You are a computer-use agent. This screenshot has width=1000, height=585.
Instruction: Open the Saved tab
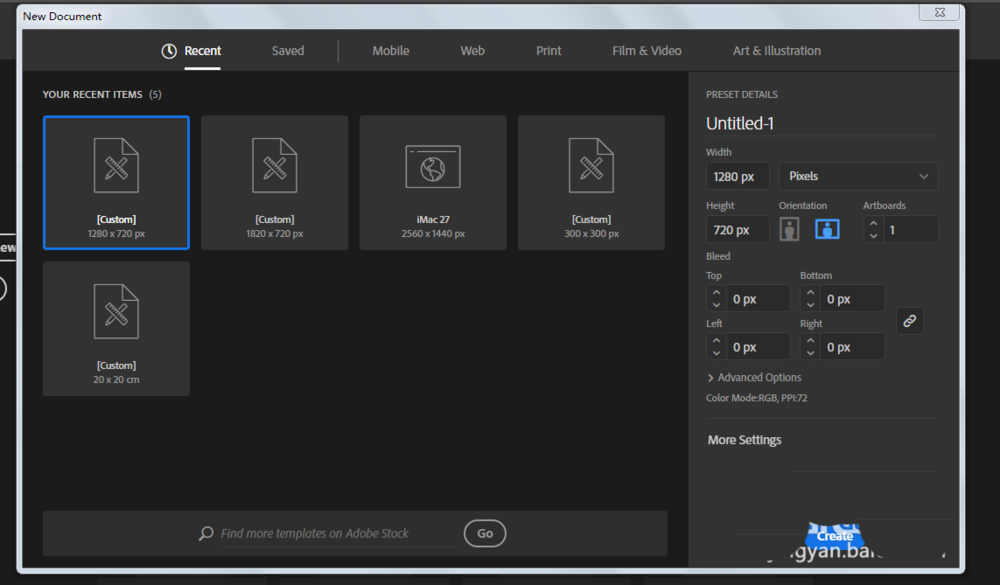point(288,51)
